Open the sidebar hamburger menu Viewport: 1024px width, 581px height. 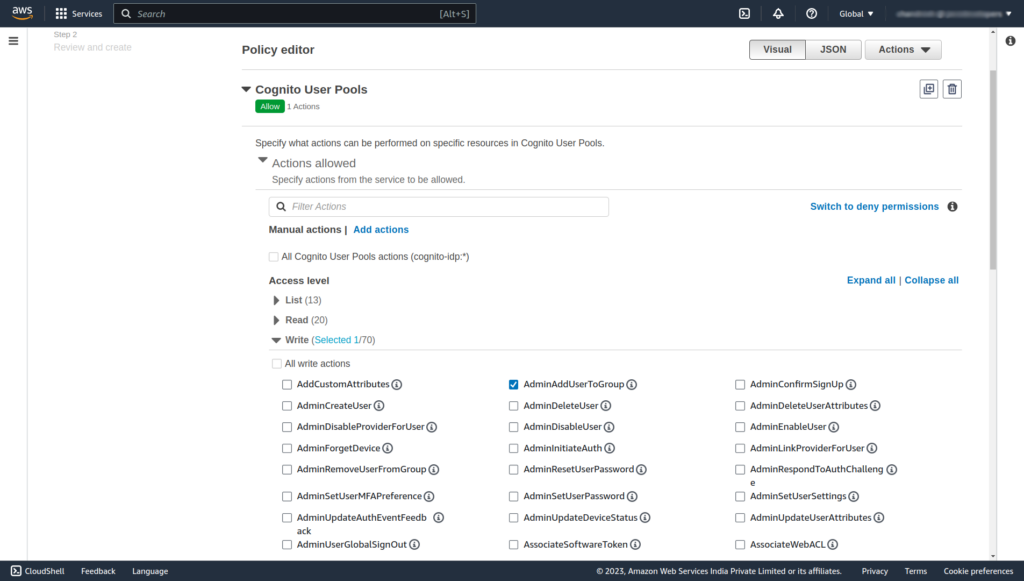pos(13,41)
